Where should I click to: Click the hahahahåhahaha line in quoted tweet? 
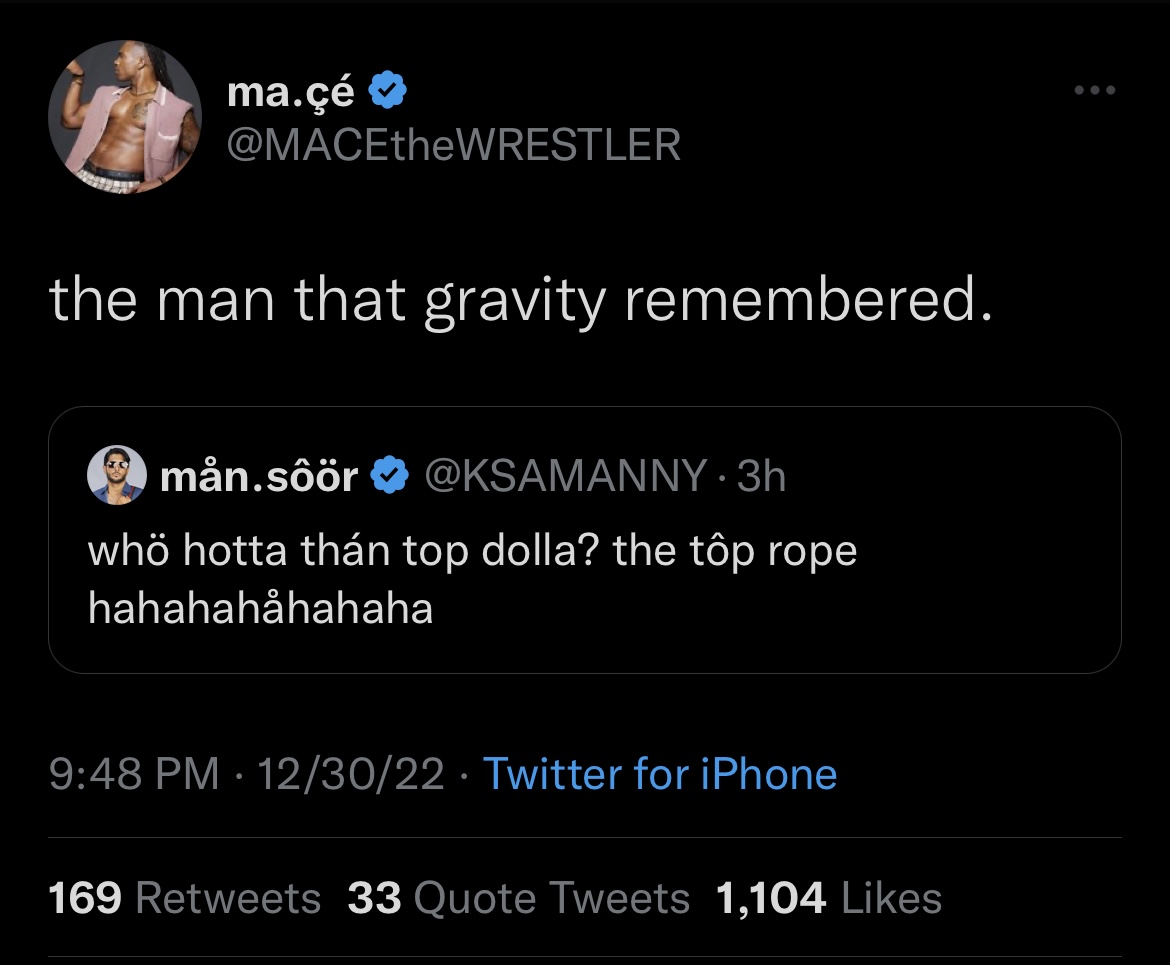[261, 607]
